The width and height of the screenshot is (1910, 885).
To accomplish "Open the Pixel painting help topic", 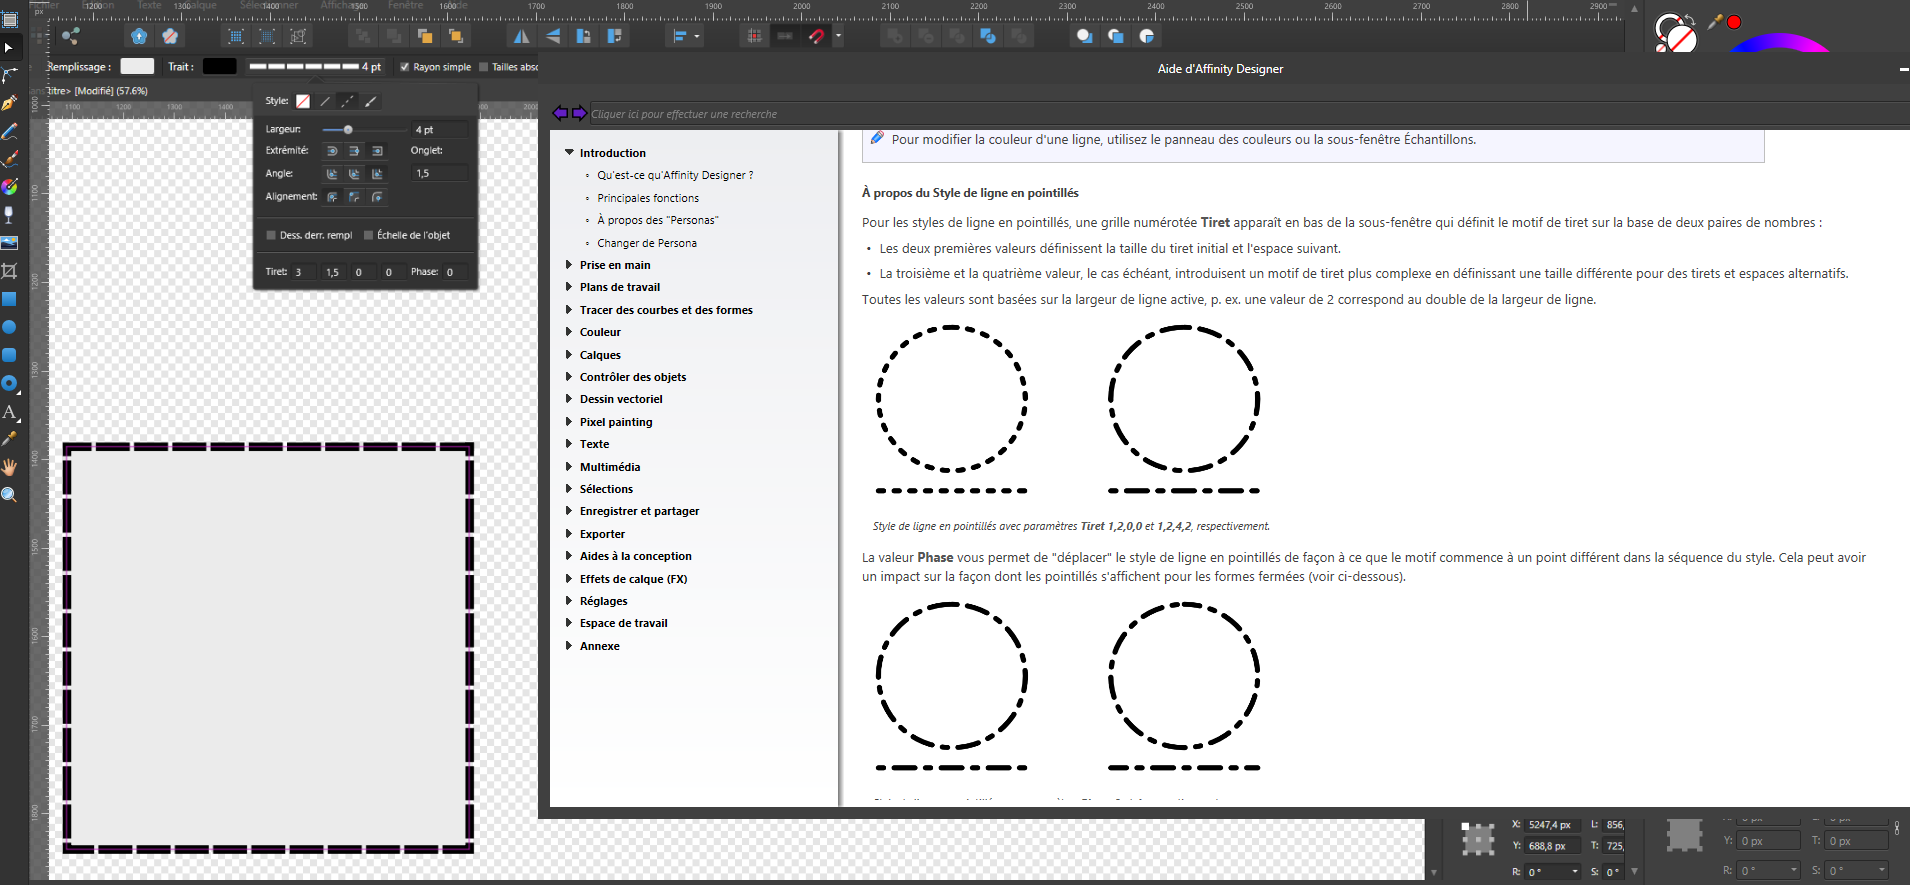I will pyautogui.click(x=616, y=422).
